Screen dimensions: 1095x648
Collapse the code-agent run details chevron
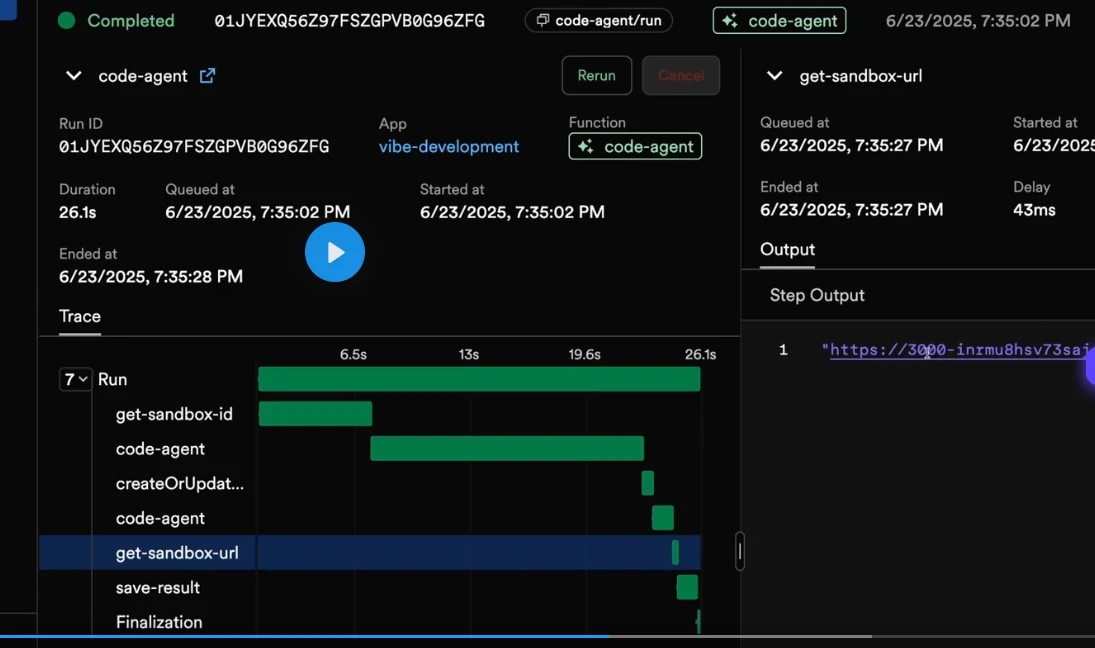pyautogui.click(x=73, y=76)
